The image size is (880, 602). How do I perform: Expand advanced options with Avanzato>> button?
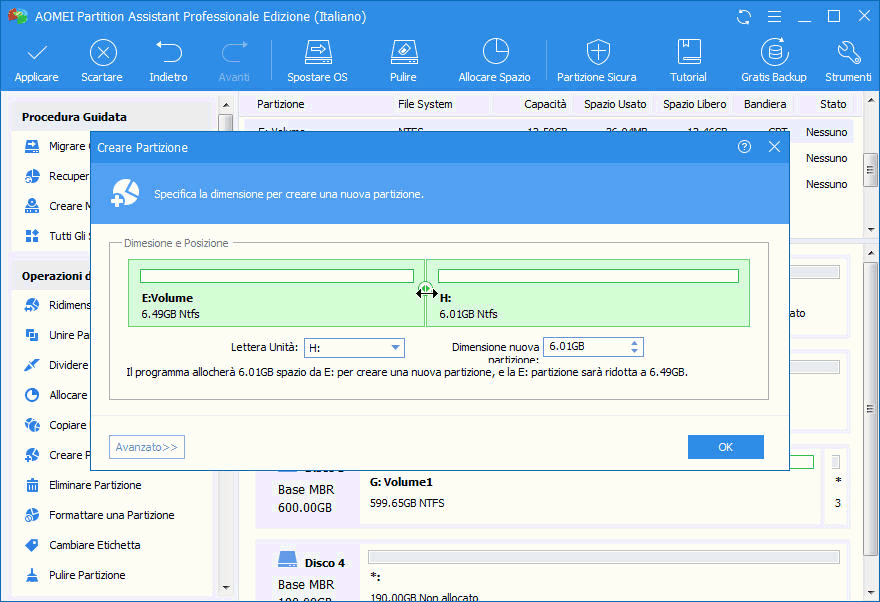146,447
